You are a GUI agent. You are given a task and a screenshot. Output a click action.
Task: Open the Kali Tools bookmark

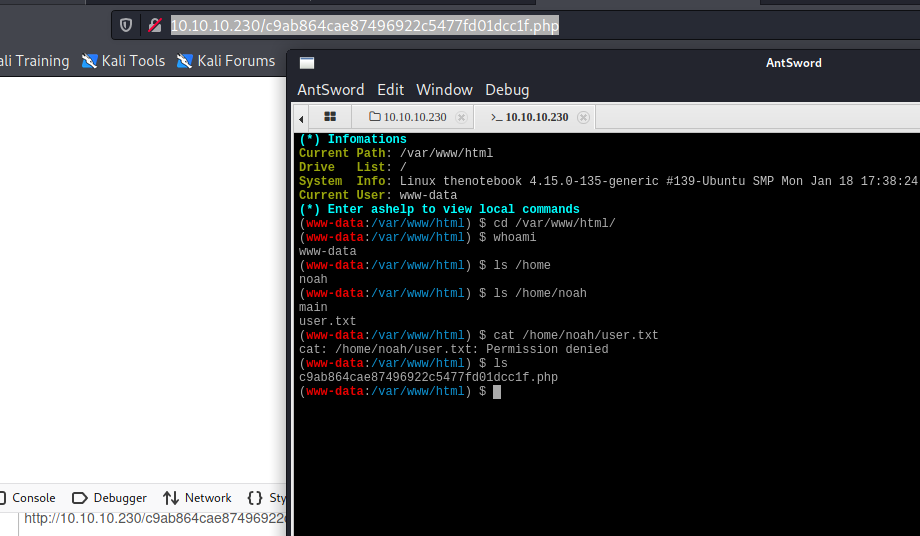(124, 61)
